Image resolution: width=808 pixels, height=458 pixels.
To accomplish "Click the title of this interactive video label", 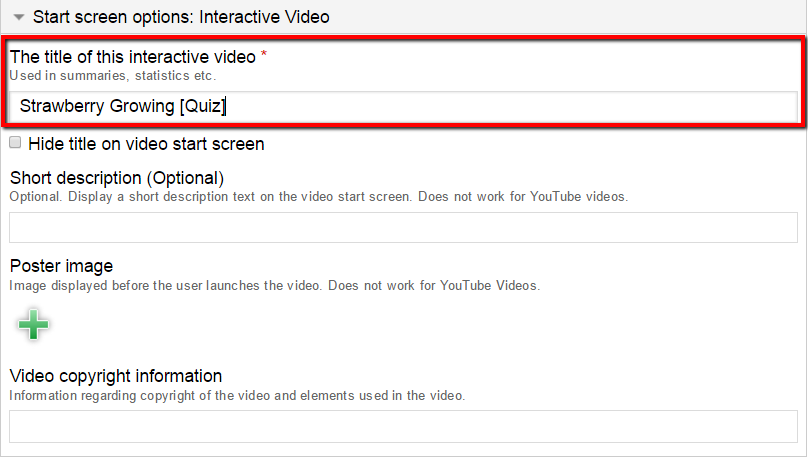I will coord(133,57).
